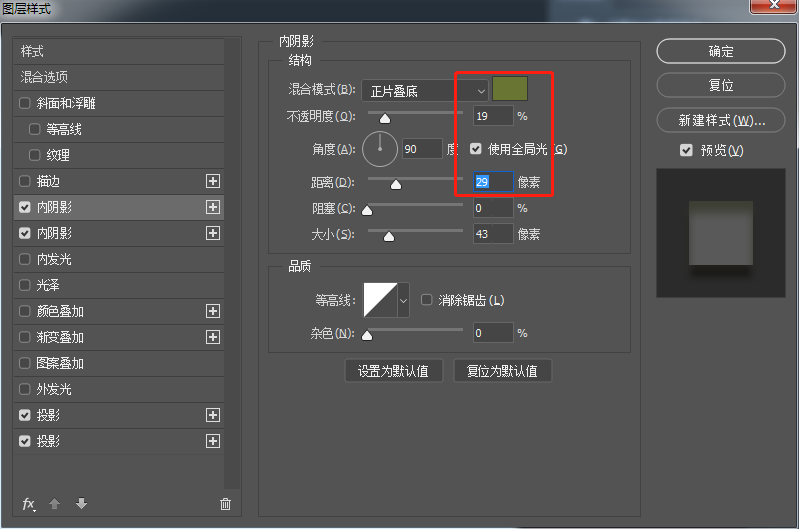Enable 斜面和浮雕 checkbox
Viewport: 799px width, 529px height.
click(x=24, y=103)
